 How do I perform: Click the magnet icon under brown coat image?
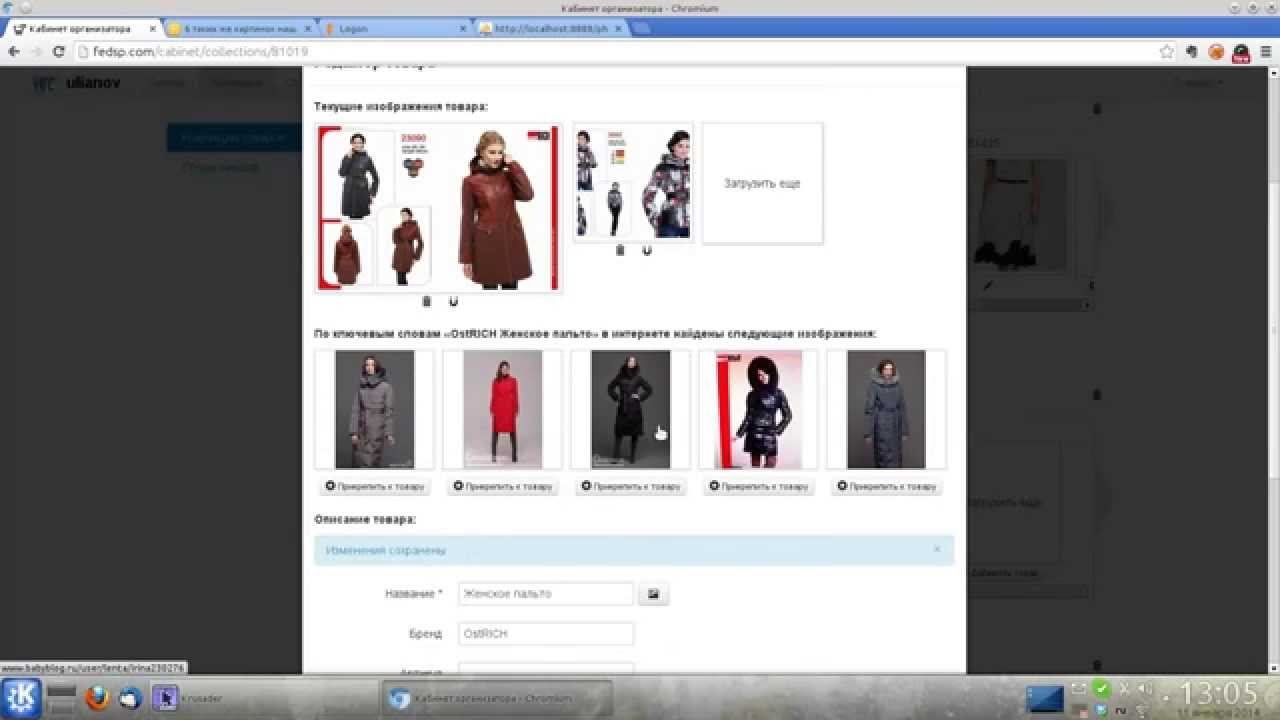[453, 301]
